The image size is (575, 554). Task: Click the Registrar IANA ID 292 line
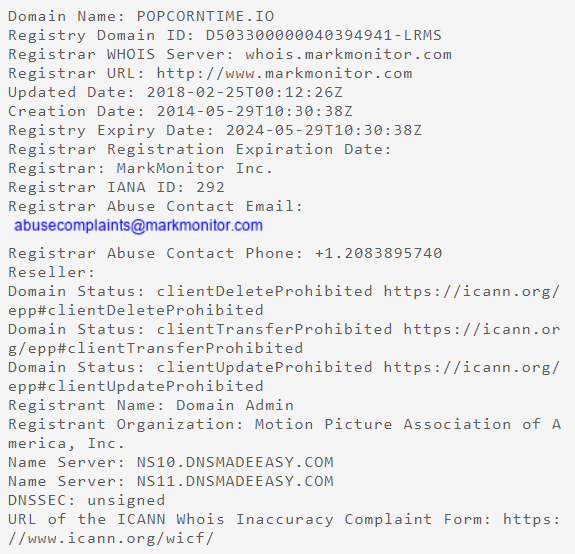[x=116, y=187]
